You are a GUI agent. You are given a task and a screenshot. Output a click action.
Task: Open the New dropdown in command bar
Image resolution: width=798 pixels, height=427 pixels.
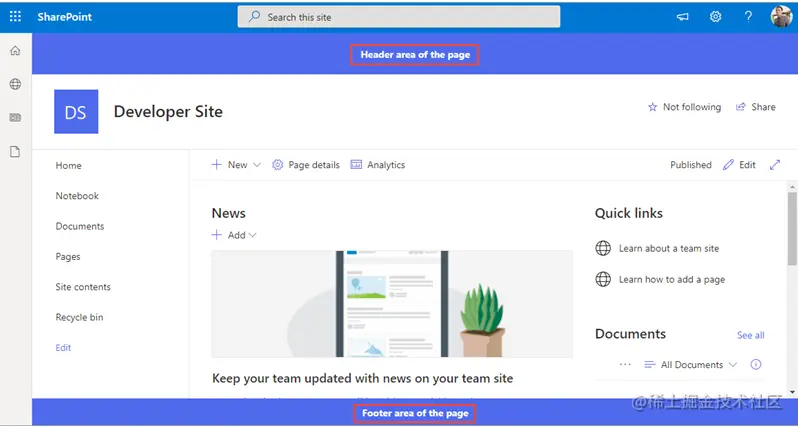[x=236, y=165]
